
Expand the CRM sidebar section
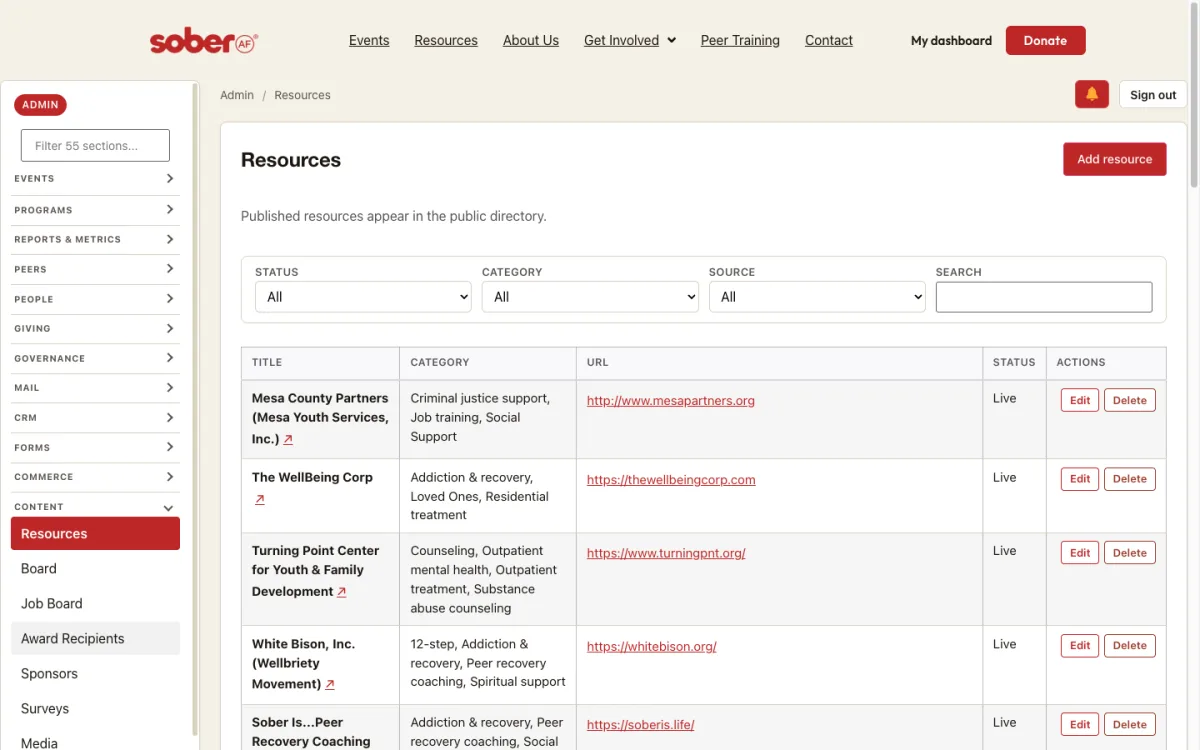pyautogui.click(x=95, y=417)
